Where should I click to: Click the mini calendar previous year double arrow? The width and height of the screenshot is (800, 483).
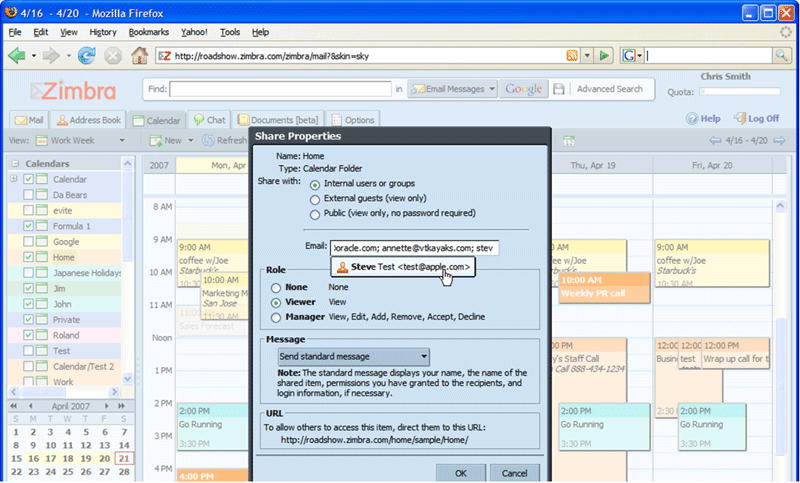[x=14, y=406]
